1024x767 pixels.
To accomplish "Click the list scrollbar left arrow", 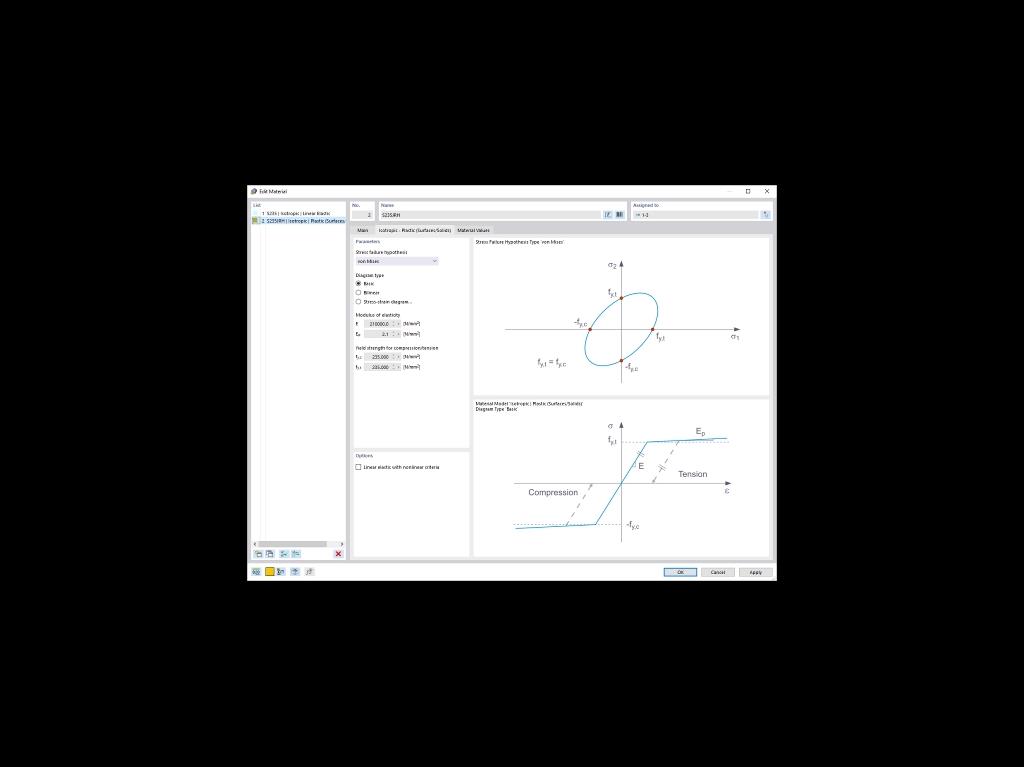I will (x=255, y=544).
